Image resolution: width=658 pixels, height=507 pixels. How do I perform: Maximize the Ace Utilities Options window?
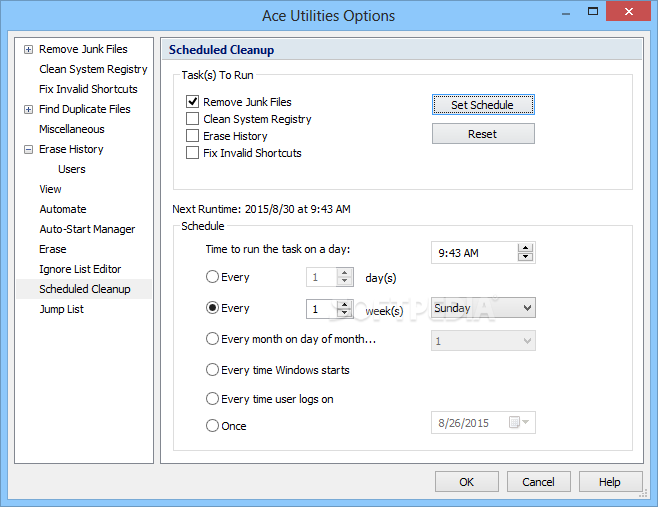click(593, 12)
